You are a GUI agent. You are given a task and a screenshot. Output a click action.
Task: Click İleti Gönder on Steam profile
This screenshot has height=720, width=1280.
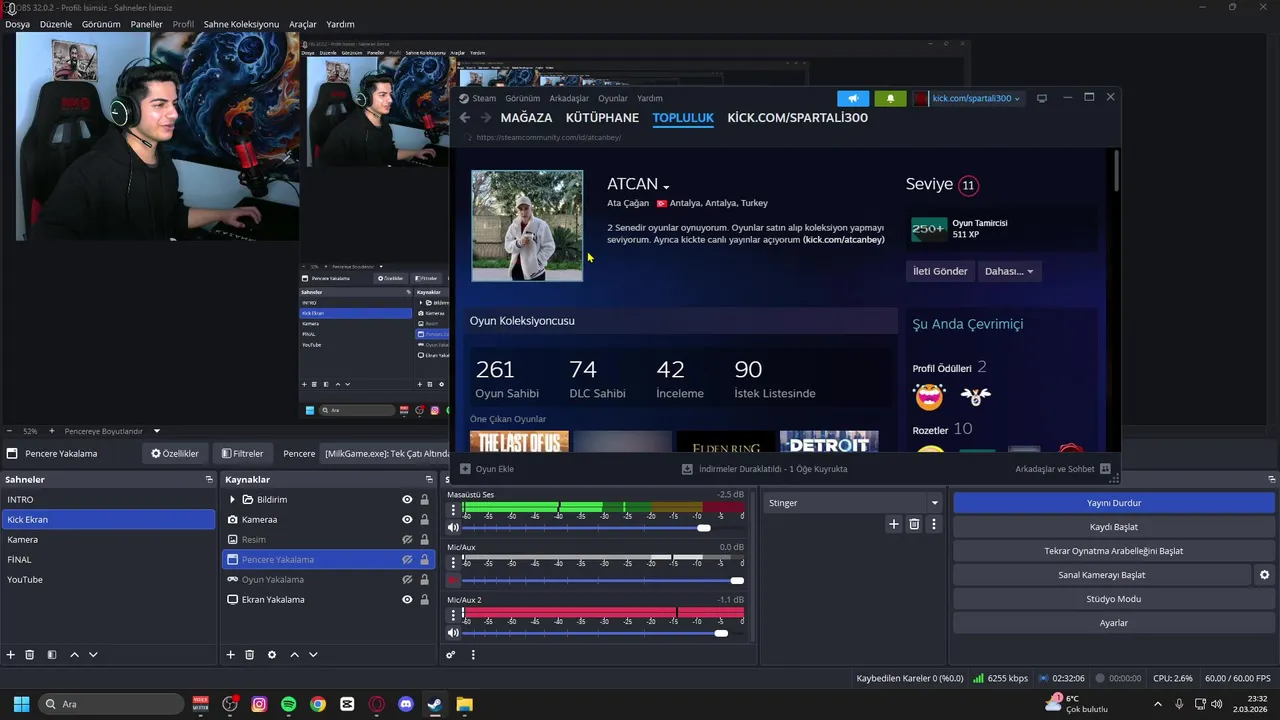point(939,271)
